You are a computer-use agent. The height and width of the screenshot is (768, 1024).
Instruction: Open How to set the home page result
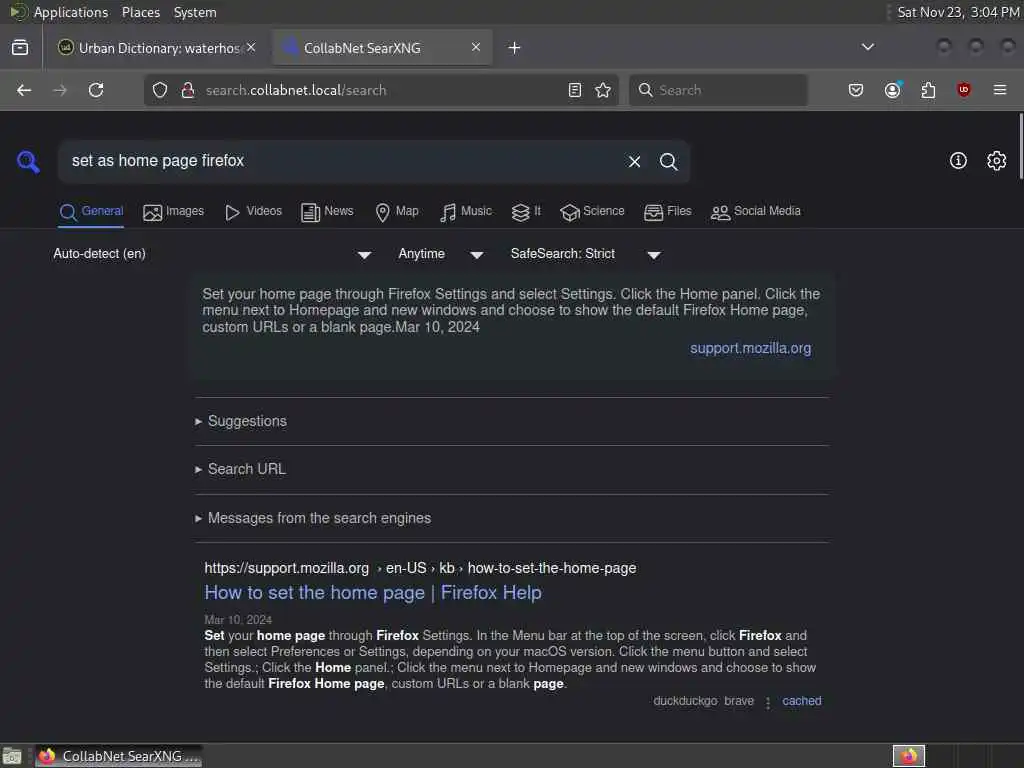(x=373, y=592)
